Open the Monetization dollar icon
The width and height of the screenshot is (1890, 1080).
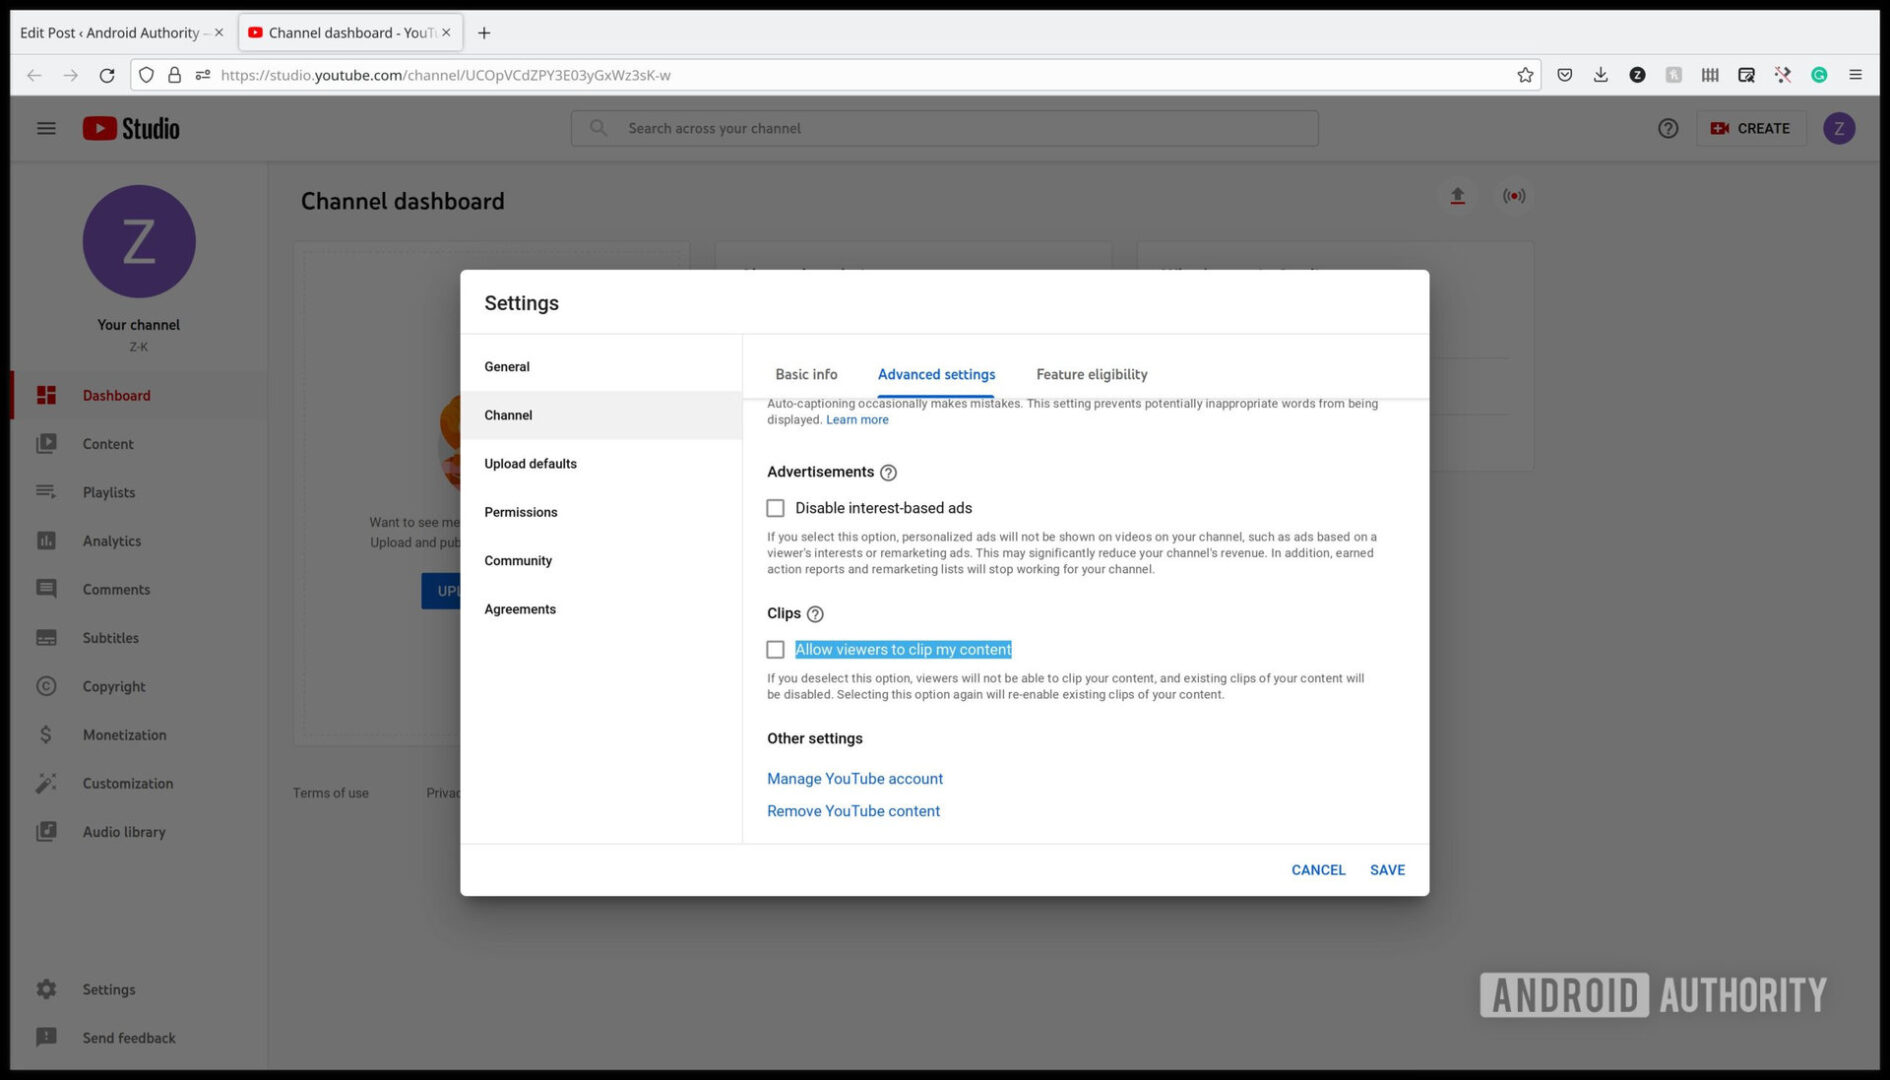pyautogui.click(x=46, y=734)
